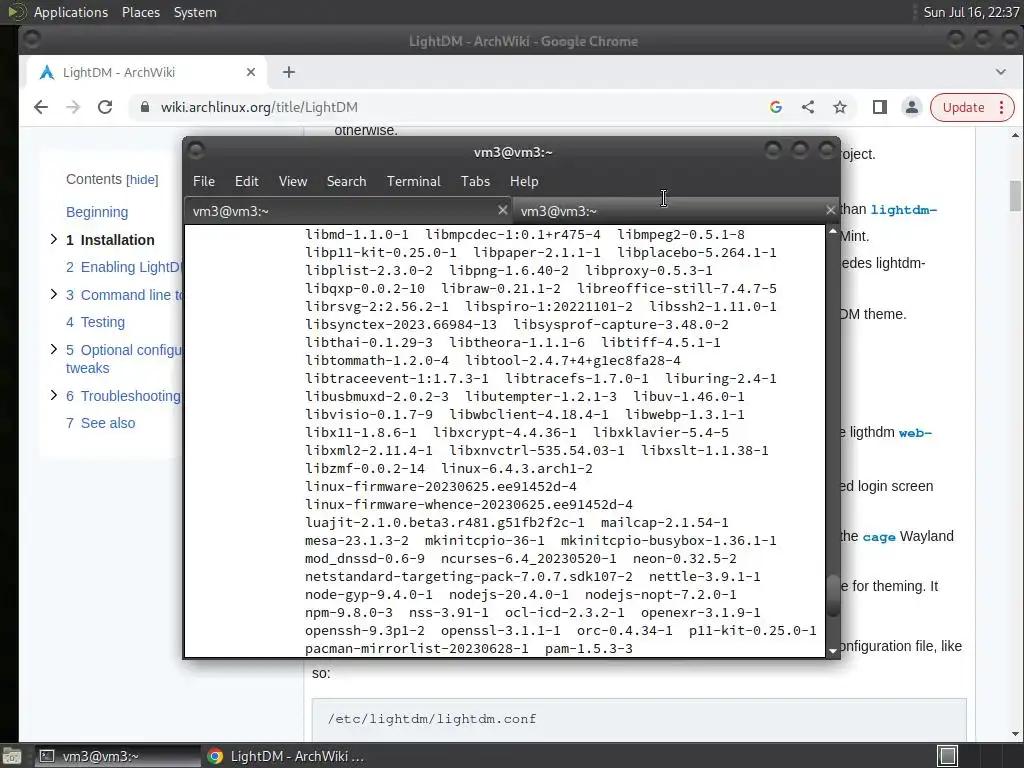Open the terminal Help menu
Screen dimensions: 1024x768
pyautogui.click(x=524, y=182)
